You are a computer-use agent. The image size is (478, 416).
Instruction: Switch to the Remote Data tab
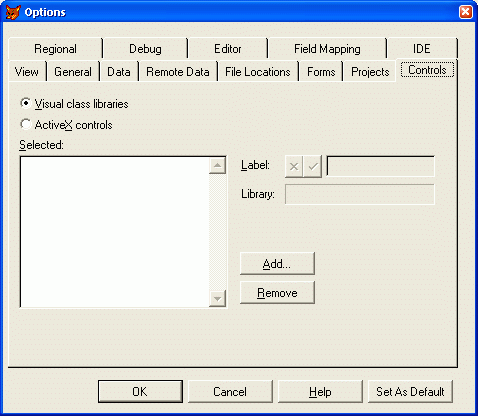pos(178,72)
